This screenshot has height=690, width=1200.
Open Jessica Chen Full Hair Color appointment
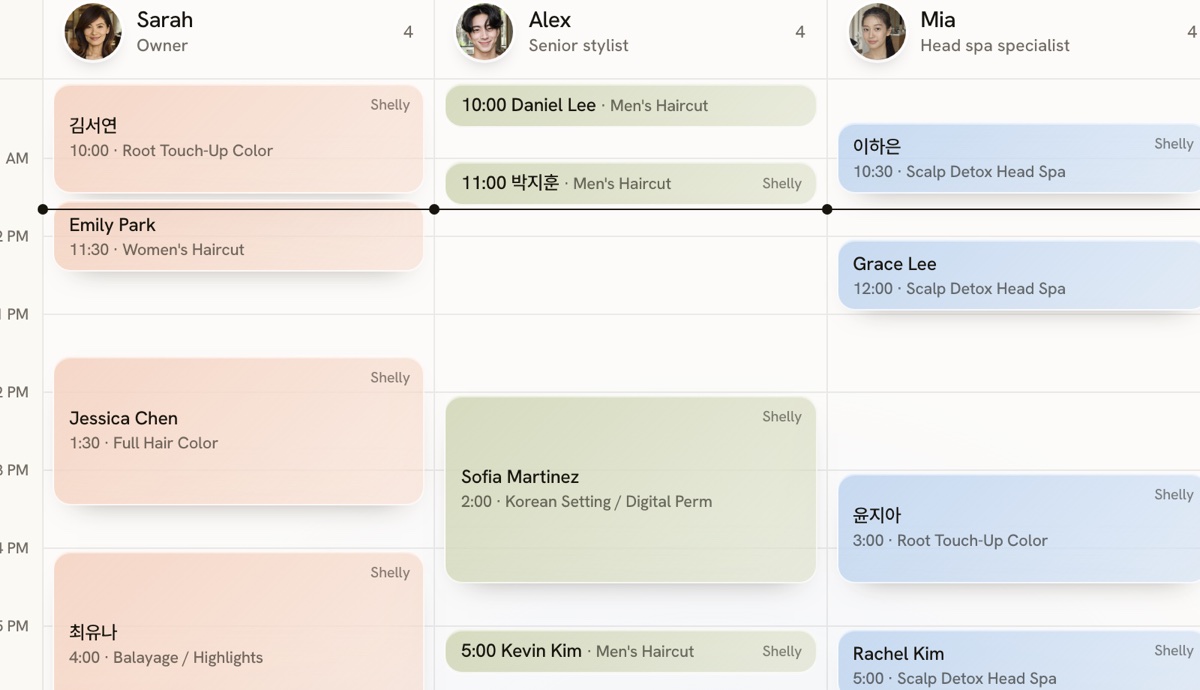[238, 431]
